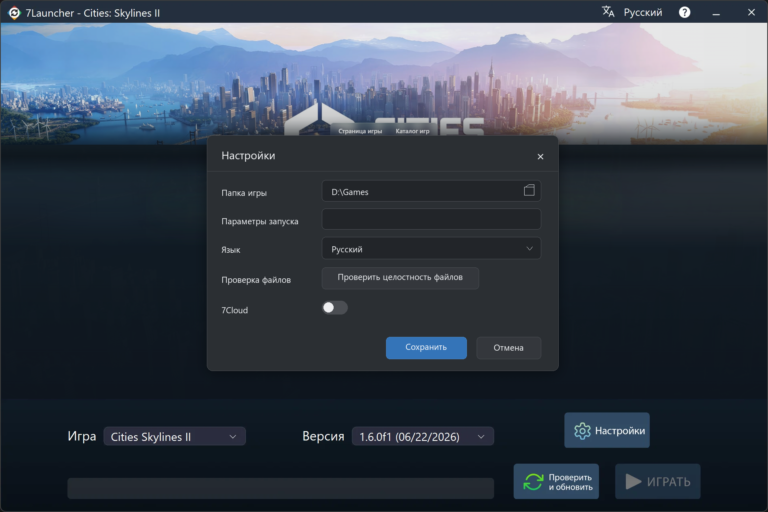The height and width of the screenshot is (512, 768).
Task: Click the Отмена button
Action: [508, 348]
